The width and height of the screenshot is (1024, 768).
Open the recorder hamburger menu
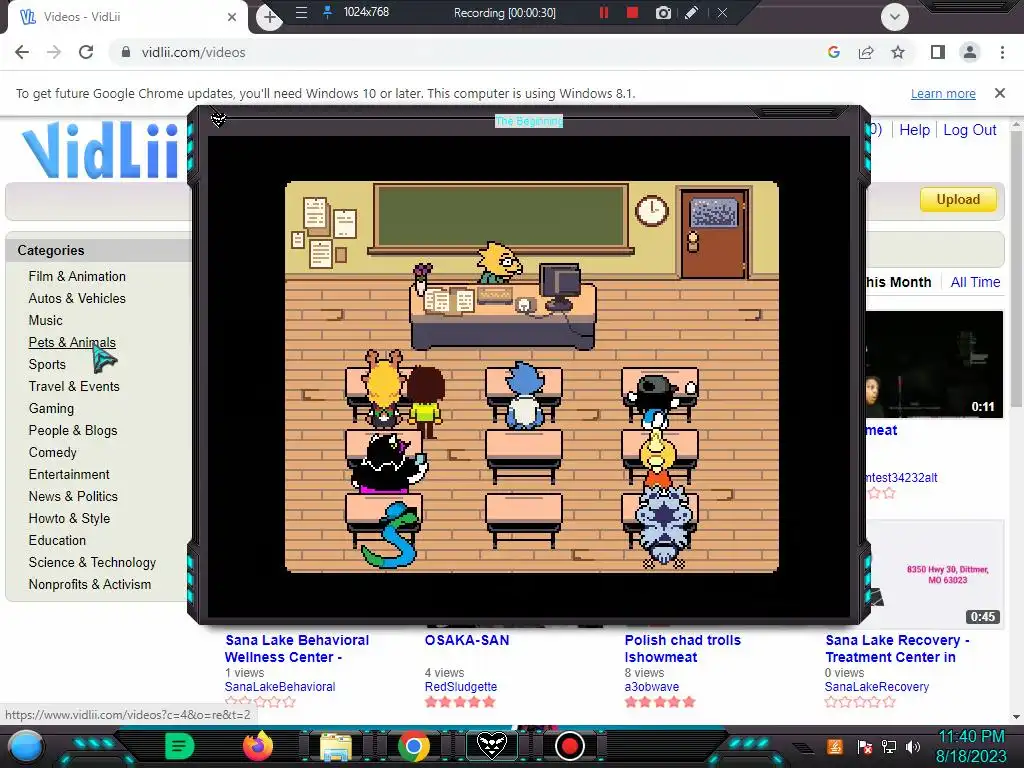pos(301,12)
